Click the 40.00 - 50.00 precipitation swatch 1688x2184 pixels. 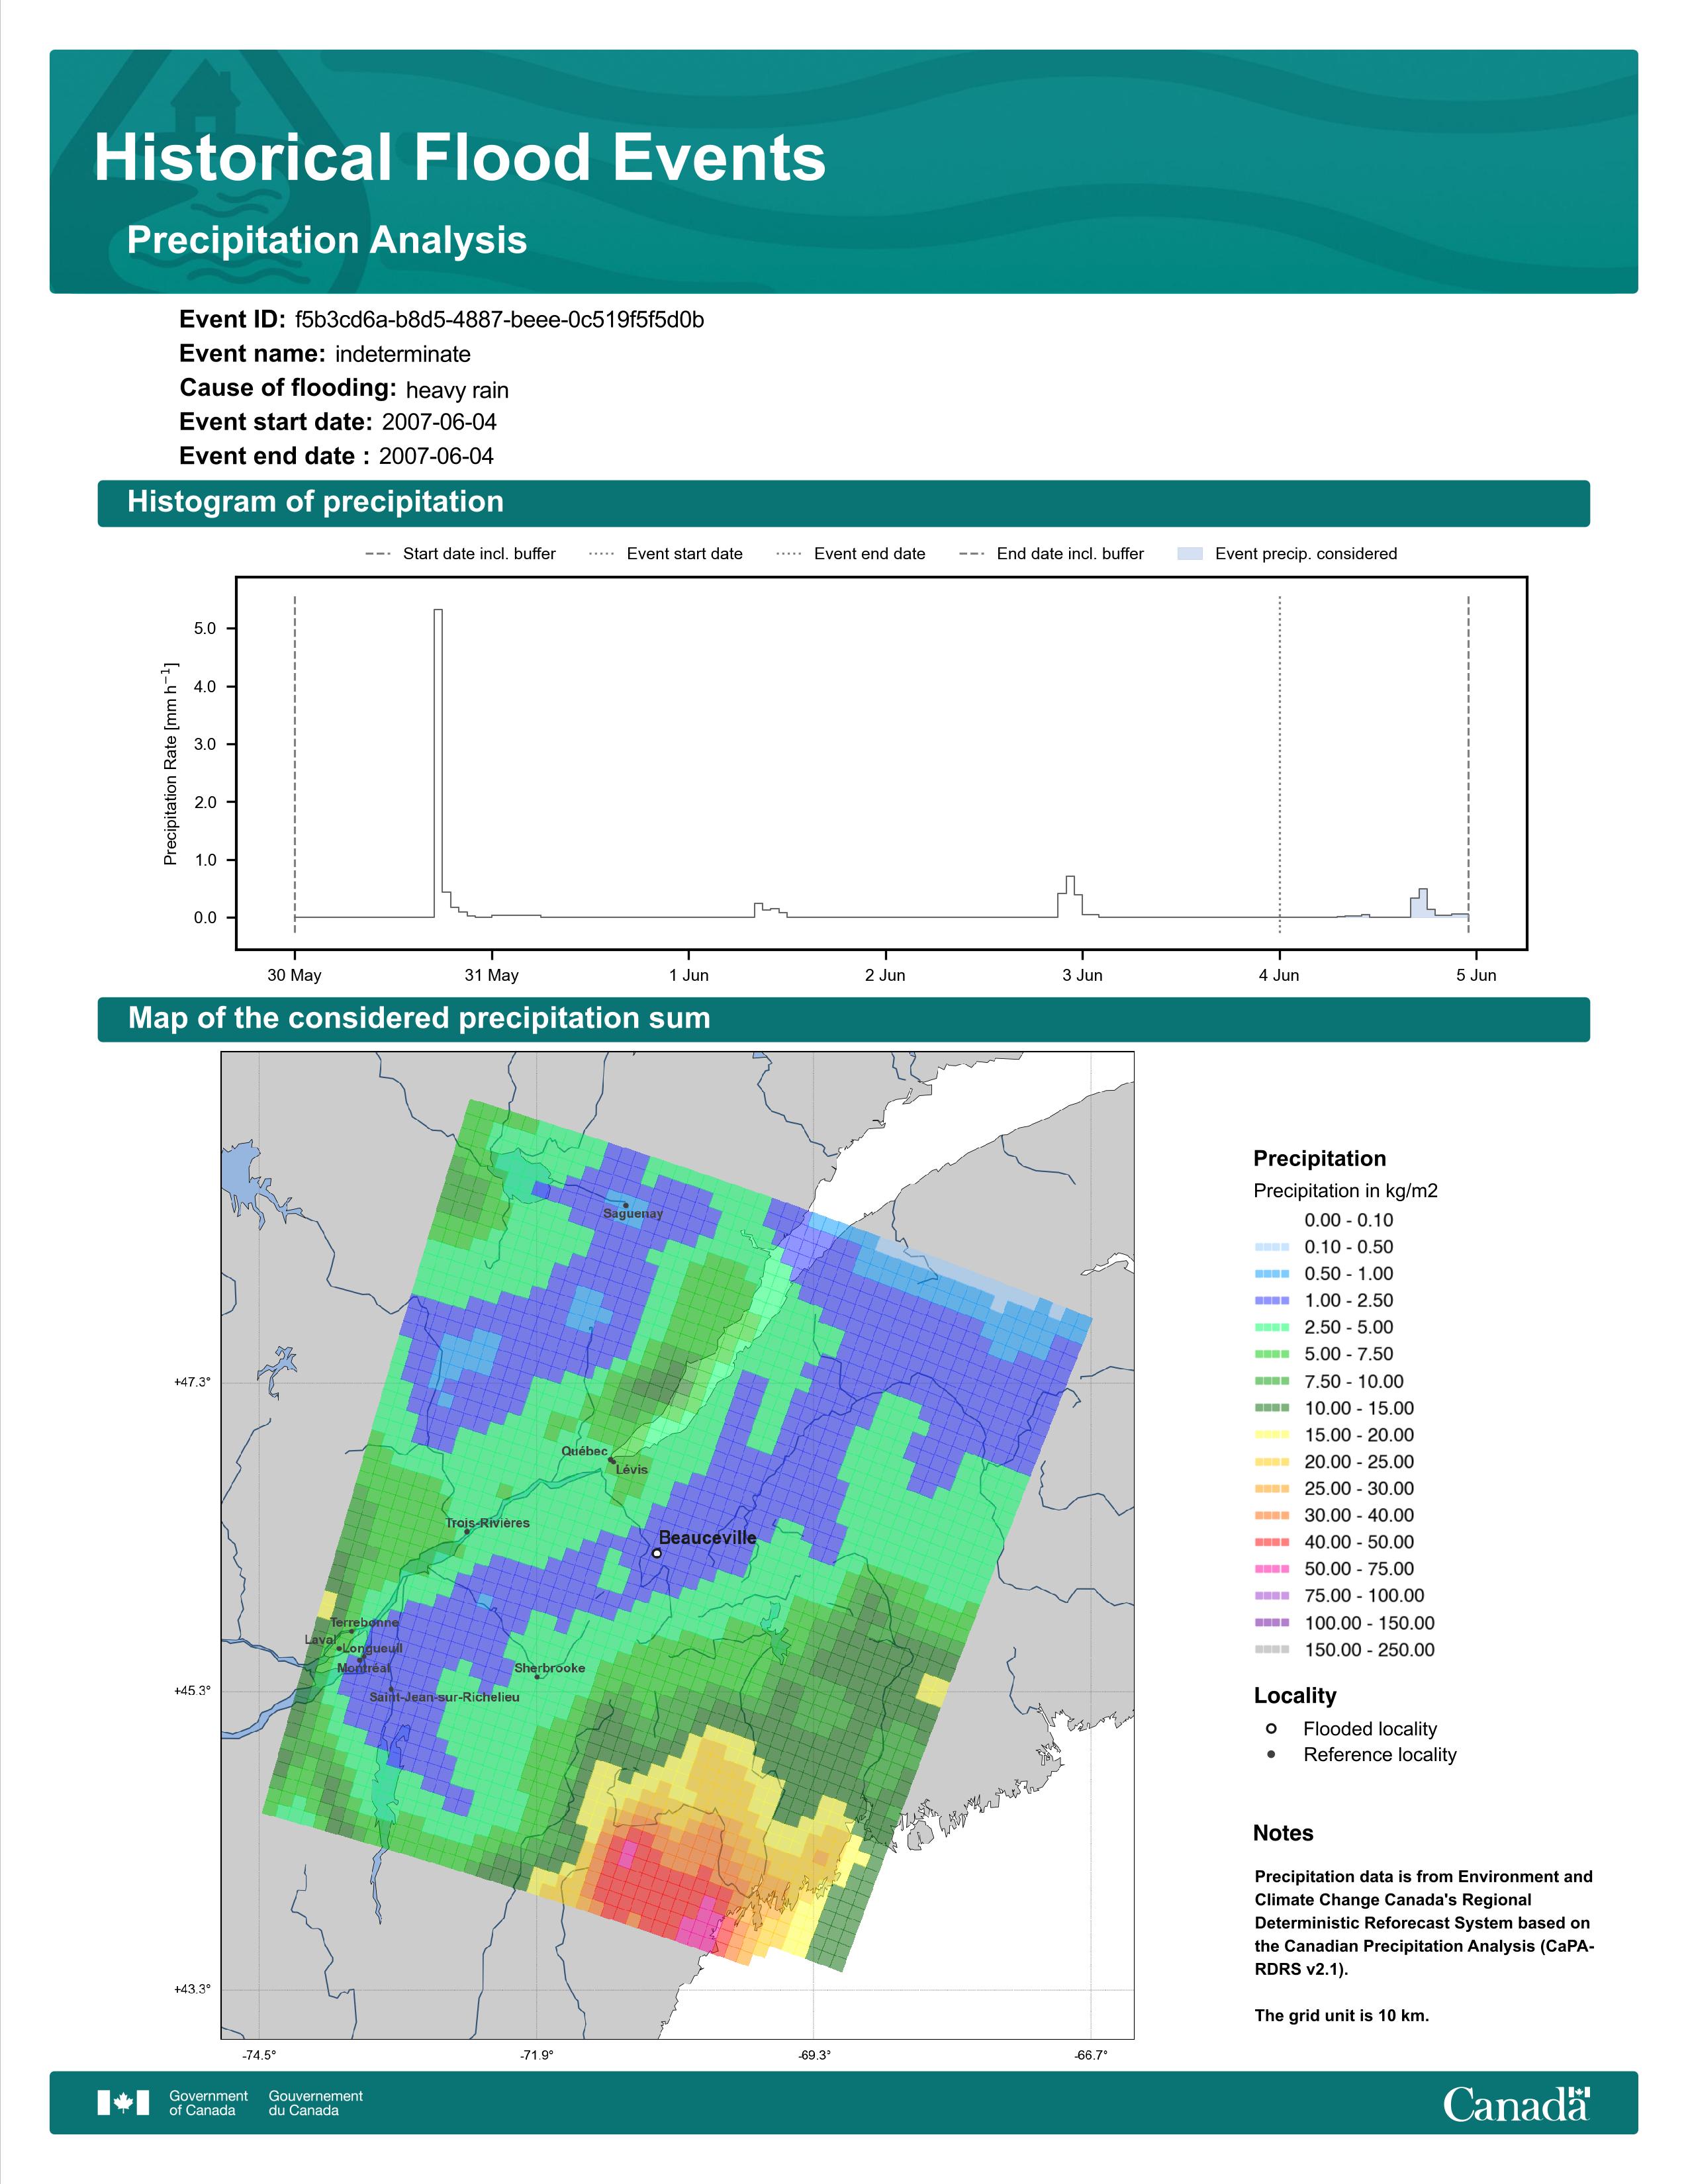[x=1272, y=1543]
